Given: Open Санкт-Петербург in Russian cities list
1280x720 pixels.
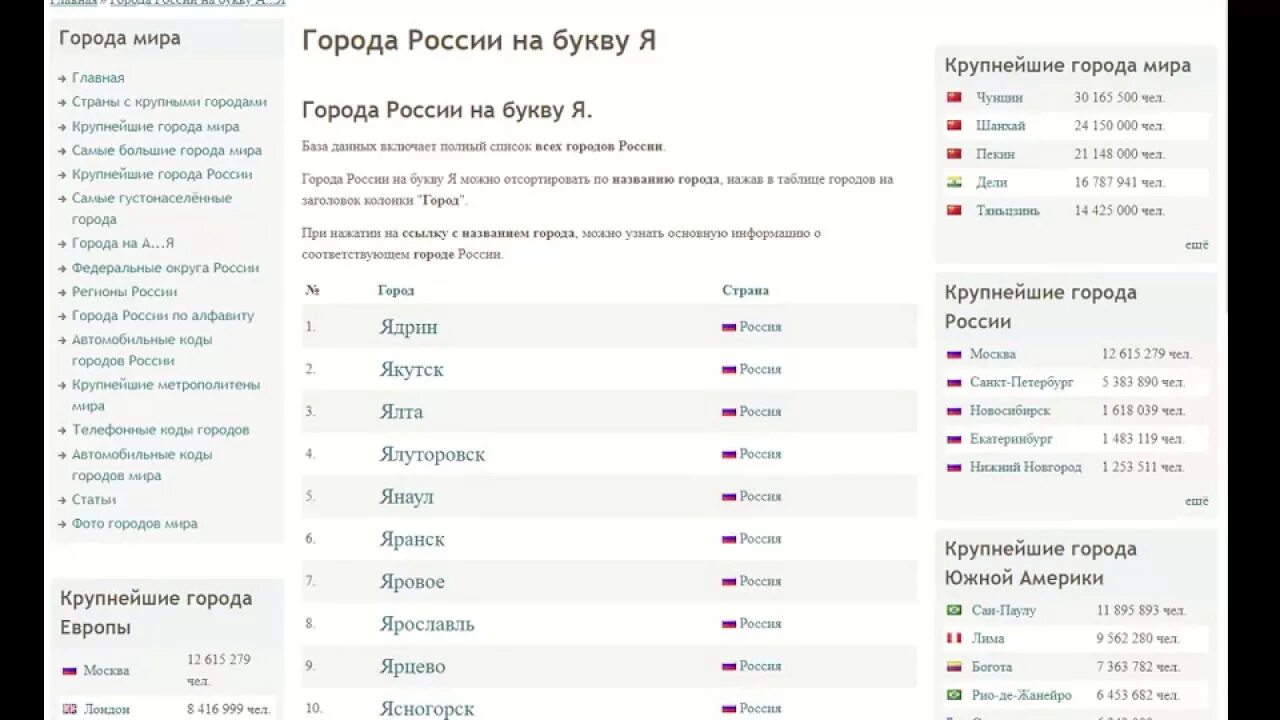Looking at the screenshot, I should (x=1022, y=382).
